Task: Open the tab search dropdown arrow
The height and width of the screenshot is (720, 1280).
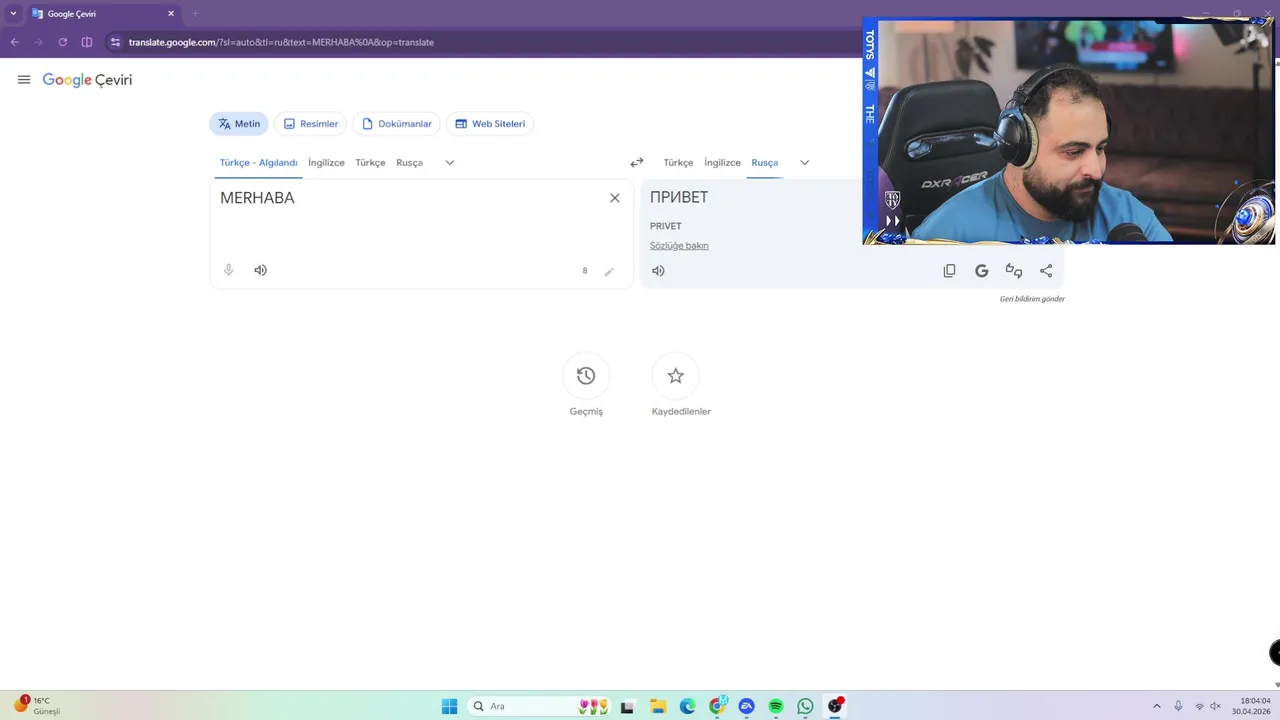Action: point(13,14)
